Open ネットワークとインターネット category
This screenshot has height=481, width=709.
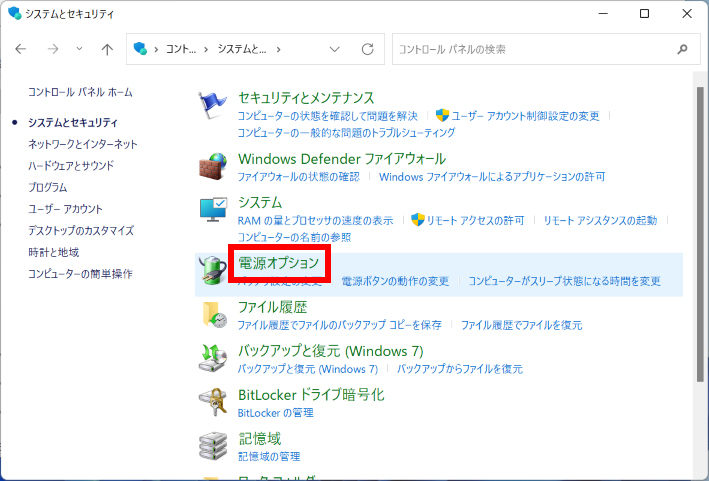(x=83, y=144)
